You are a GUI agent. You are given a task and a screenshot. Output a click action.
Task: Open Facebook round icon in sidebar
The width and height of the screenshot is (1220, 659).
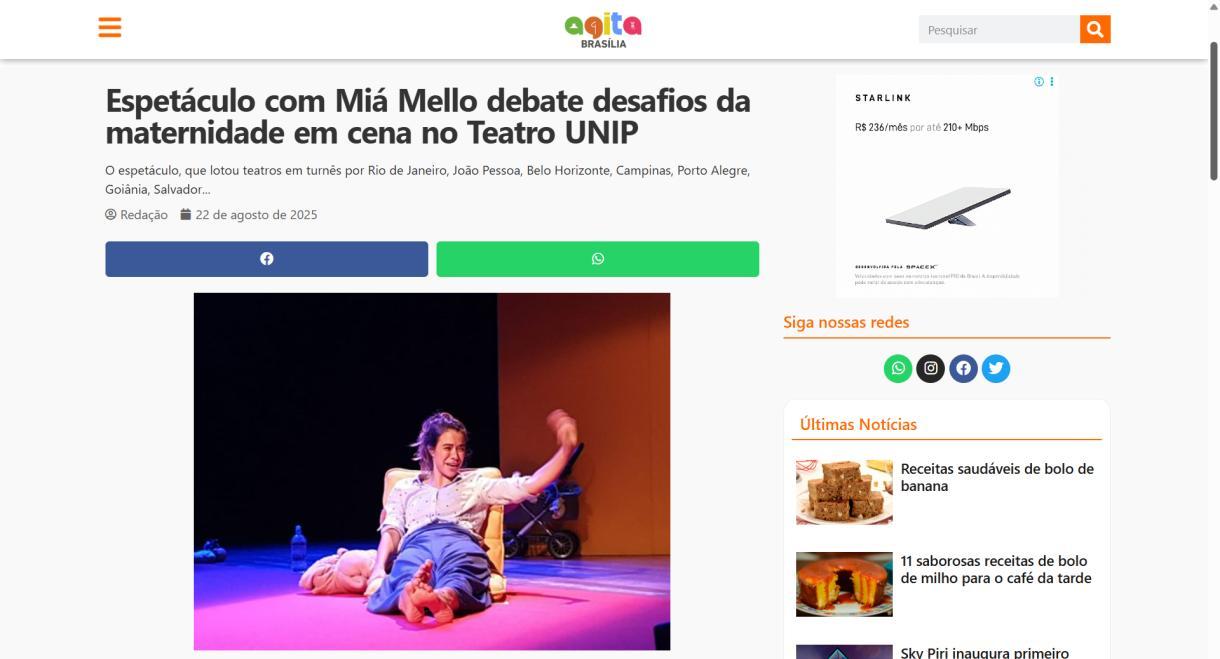pyautogui.click(x=963, y=369)
